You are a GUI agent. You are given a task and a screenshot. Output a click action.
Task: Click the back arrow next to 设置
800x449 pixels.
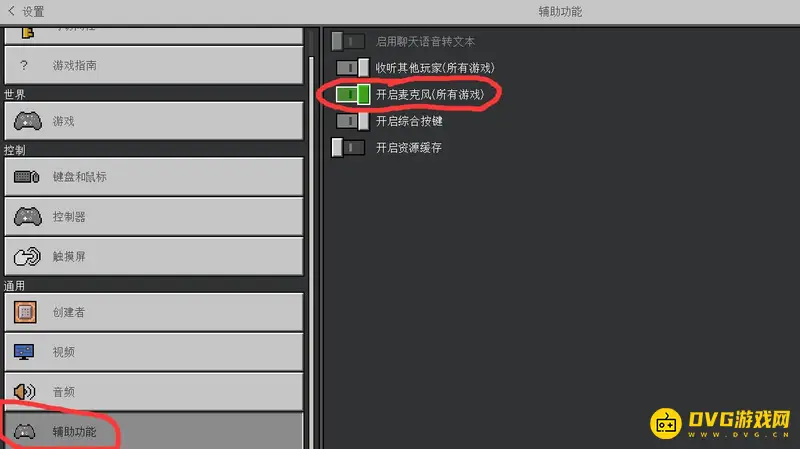pos(11,11)
